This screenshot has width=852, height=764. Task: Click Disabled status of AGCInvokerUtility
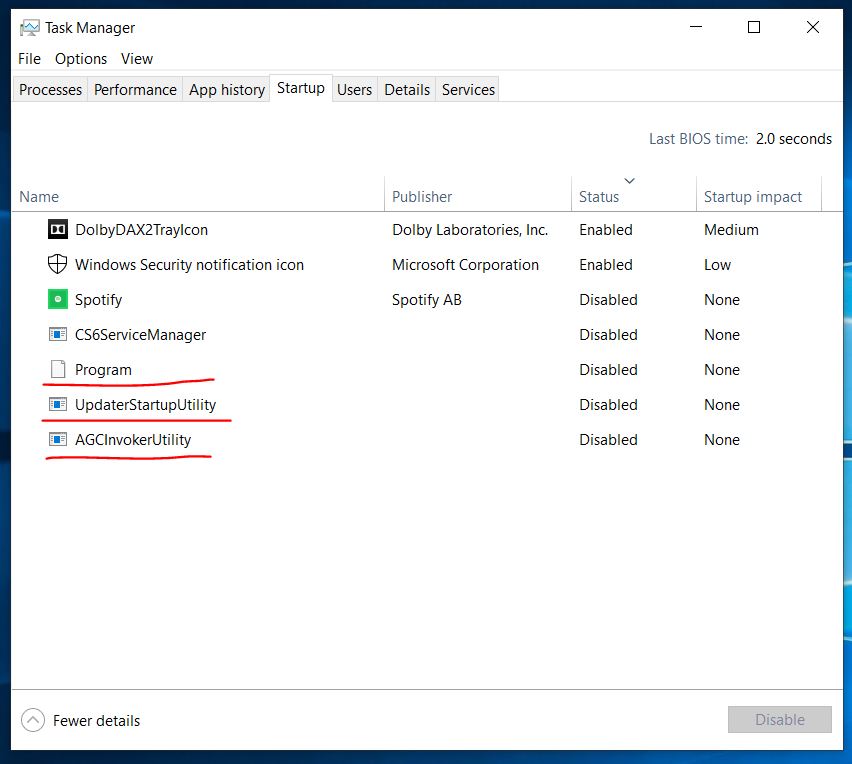click(x=608, y=440)
